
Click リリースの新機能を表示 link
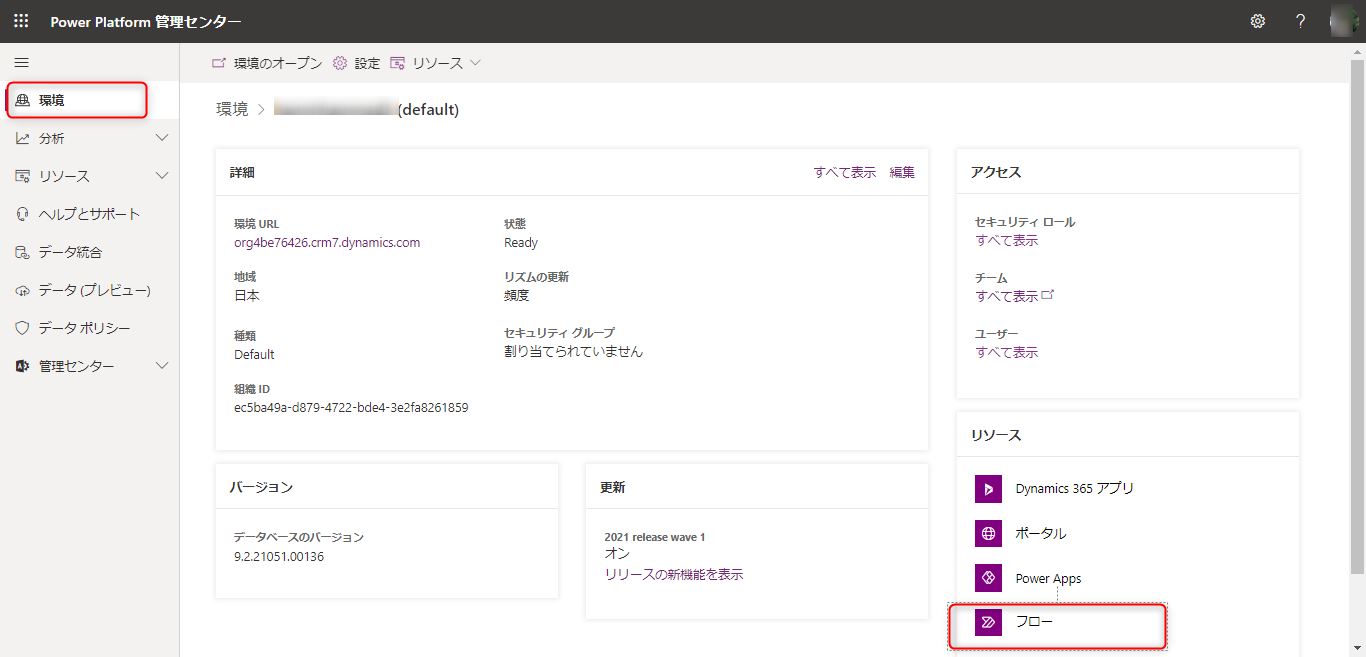pyautogui.click(x=674, y=574)
